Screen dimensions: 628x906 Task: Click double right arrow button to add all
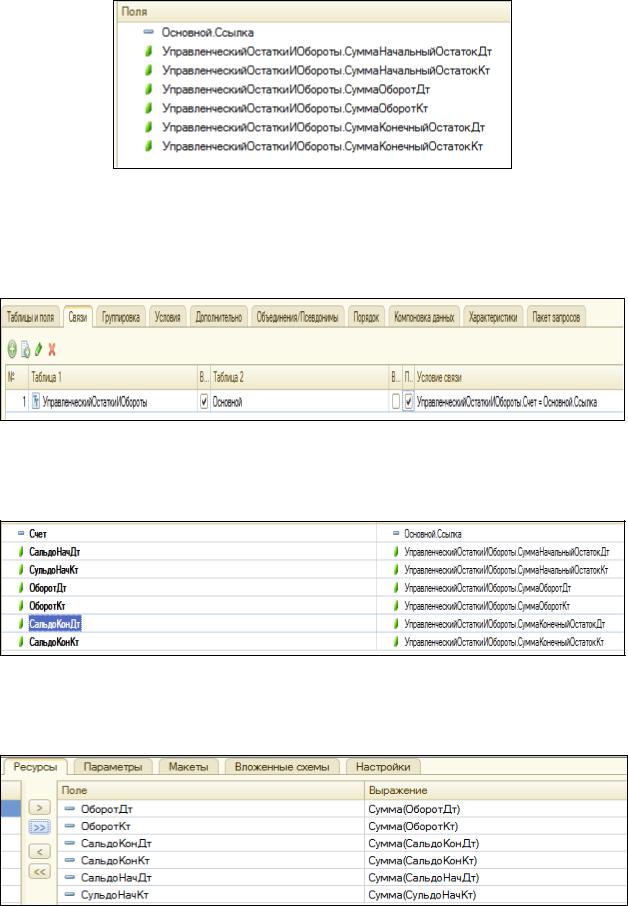[39, 827]
